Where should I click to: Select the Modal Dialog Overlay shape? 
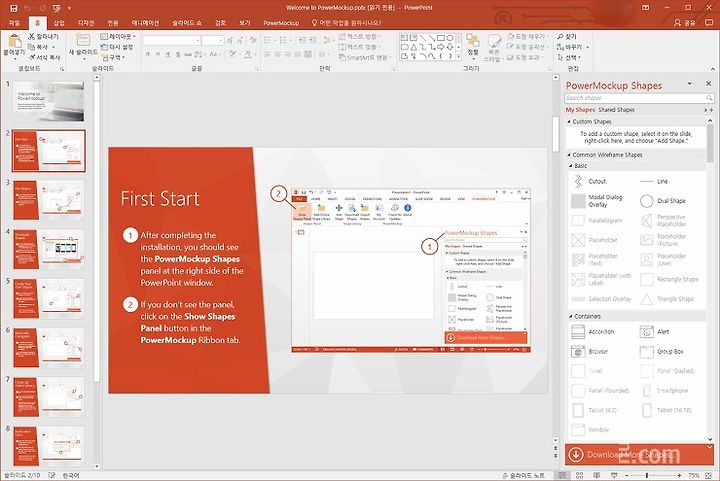coord(597,201)
